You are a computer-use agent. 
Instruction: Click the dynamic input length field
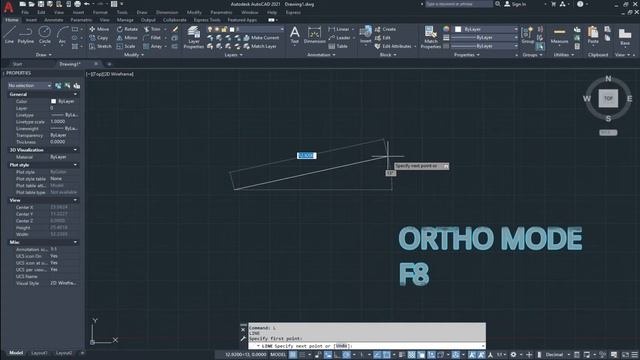(307, 156)
